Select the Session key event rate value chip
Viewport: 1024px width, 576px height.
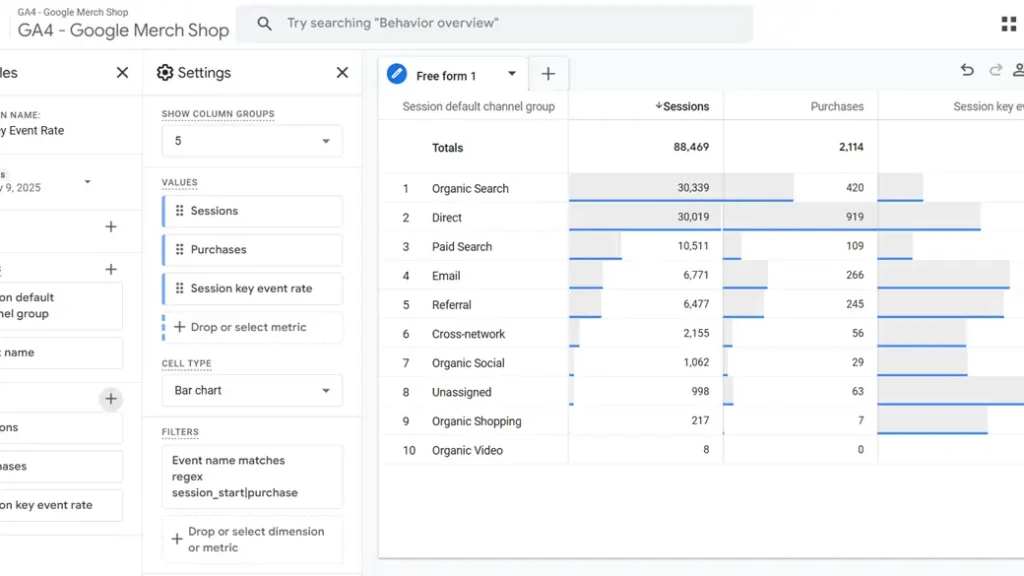coord(252,289)
